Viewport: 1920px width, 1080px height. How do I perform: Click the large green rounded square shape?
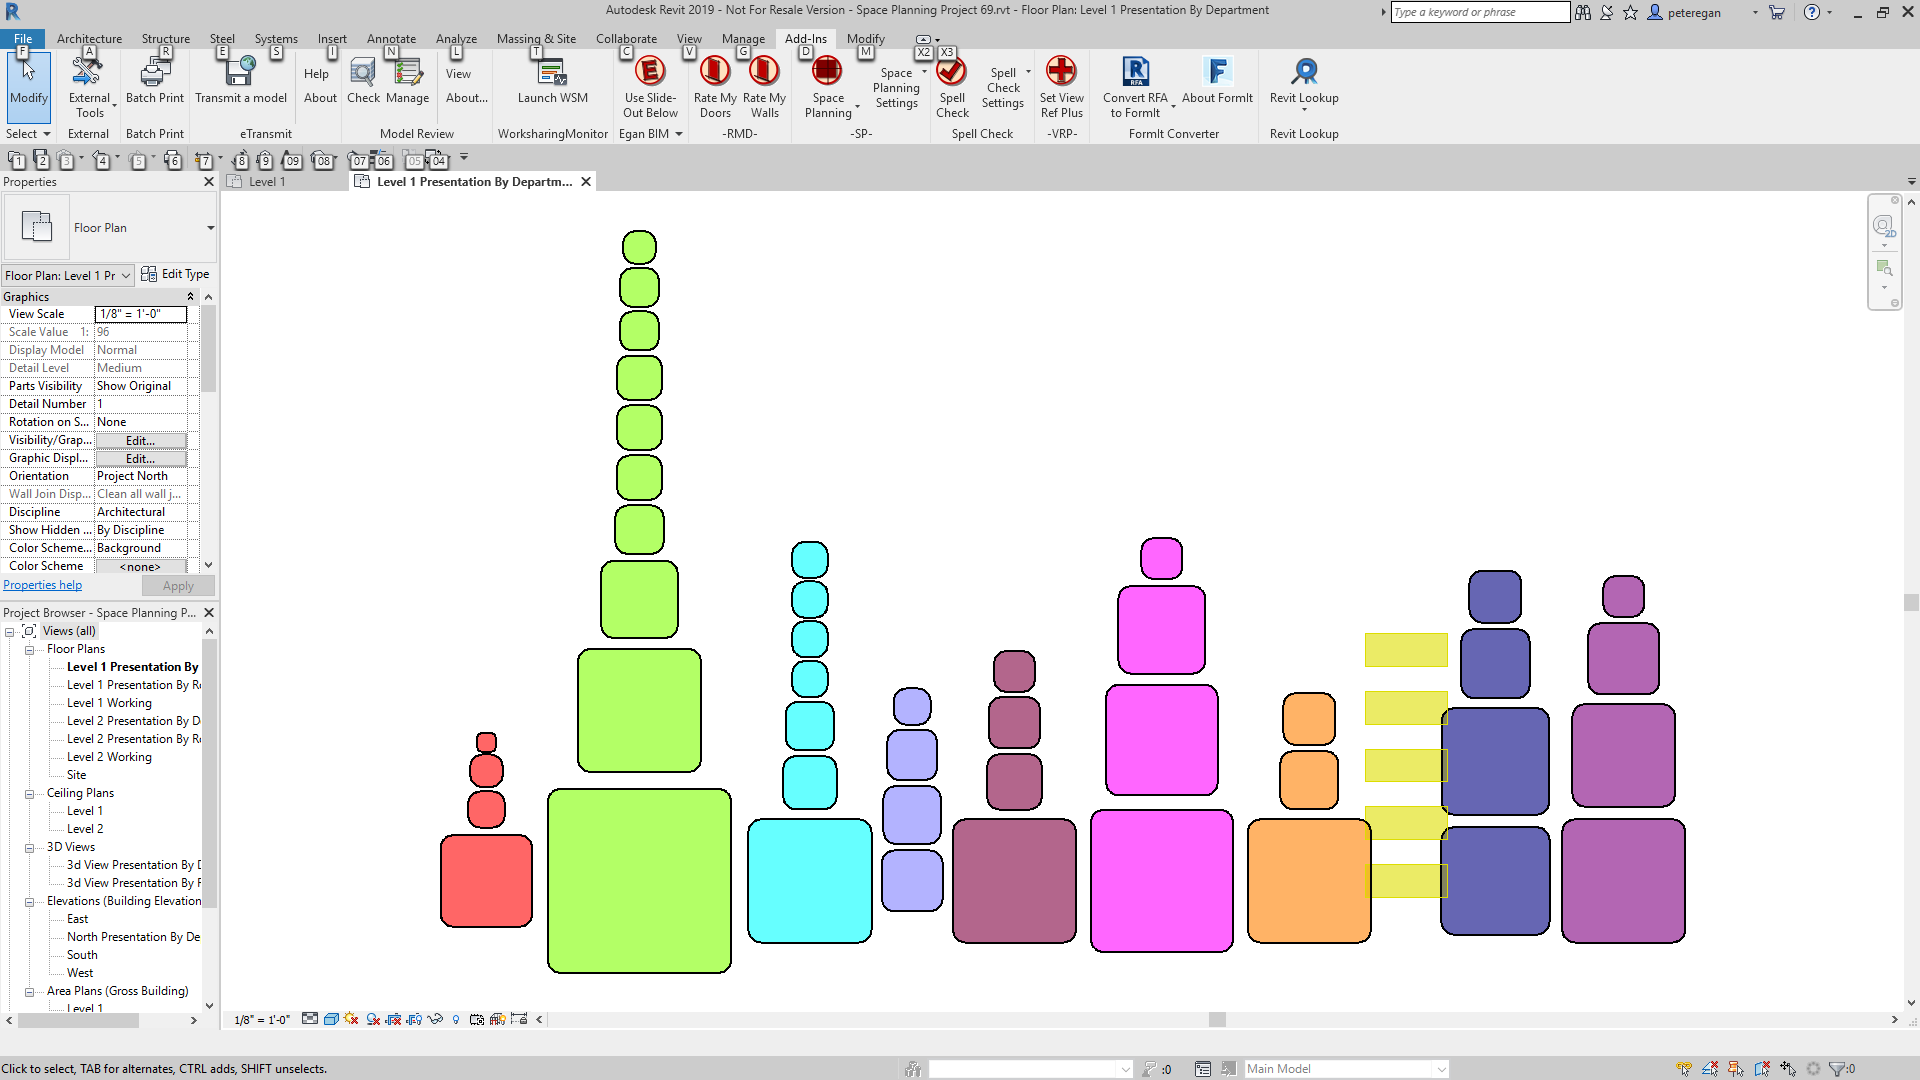tap(639, 880)
